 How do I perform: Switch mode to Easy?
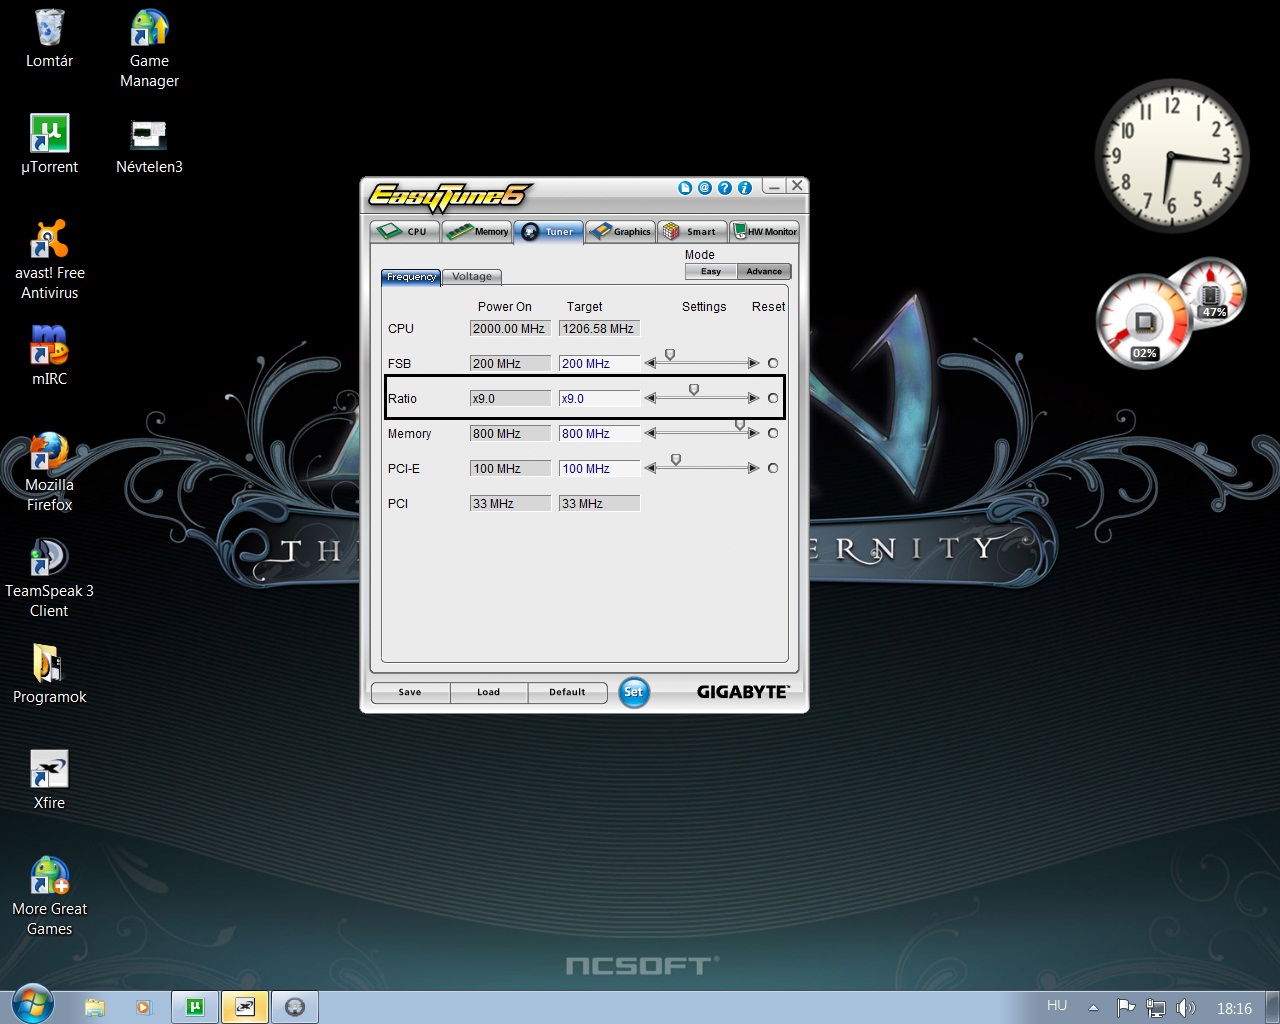[x=711, y=271]
